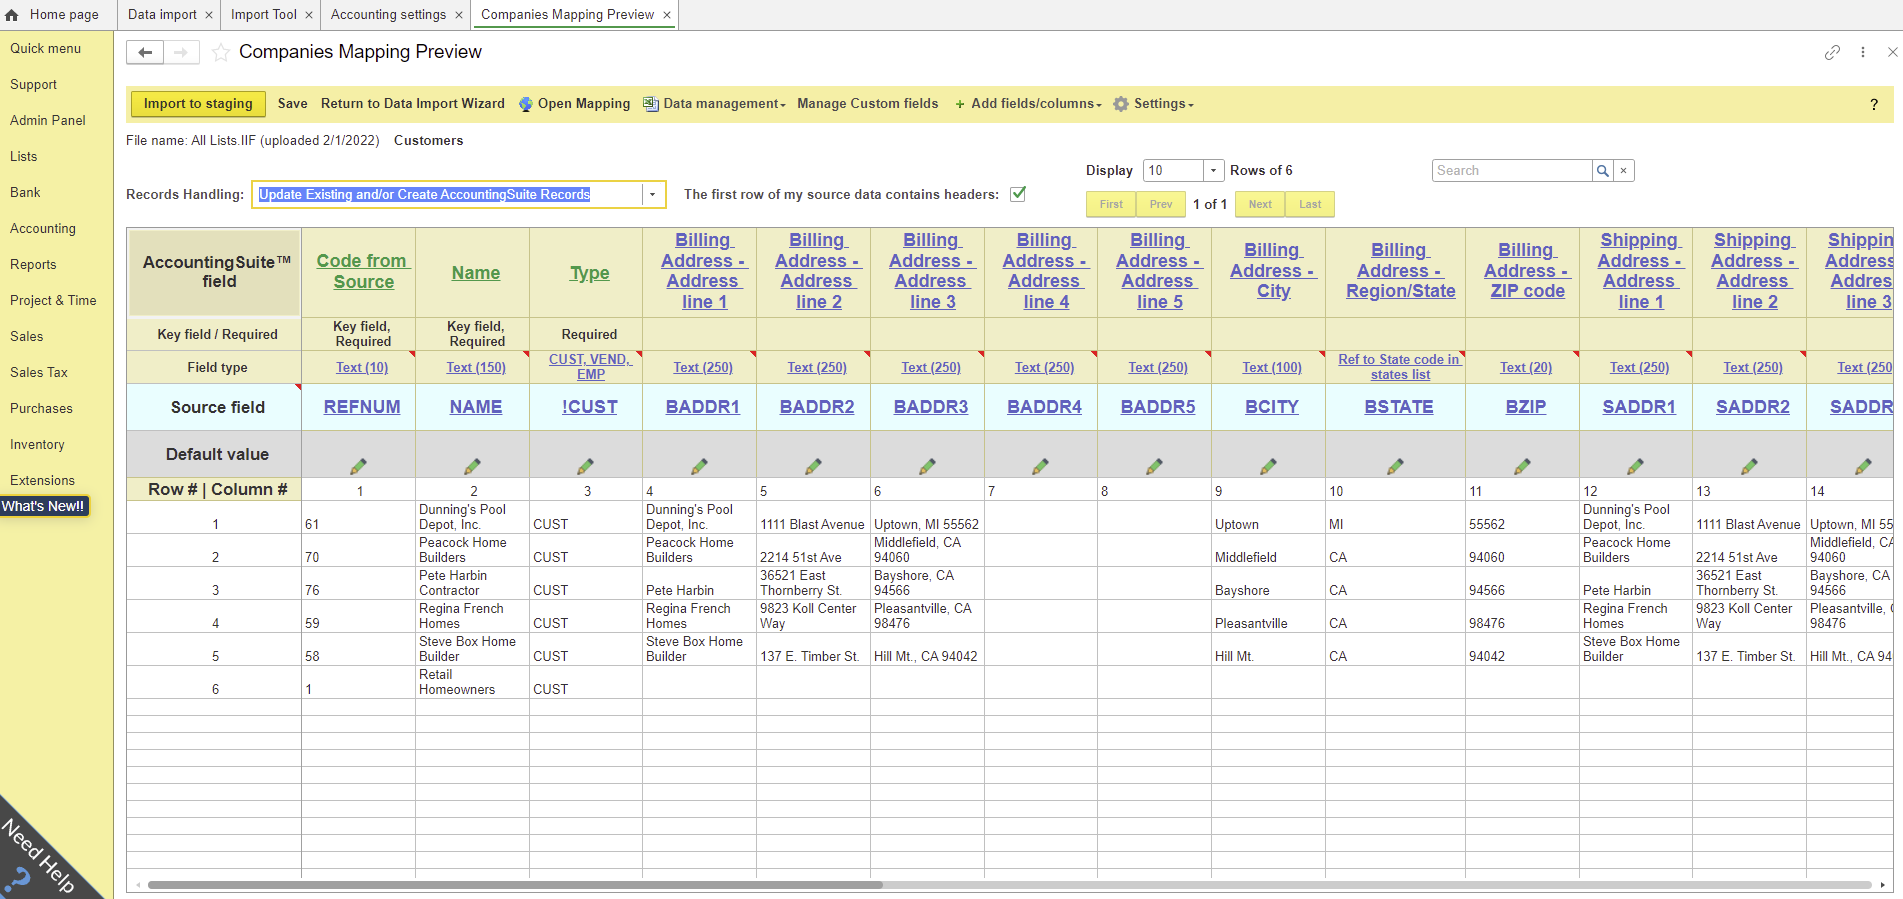Open the three-dot more options menu
This screenshot has height=899, width=1903.
[x=1863, y=52]
